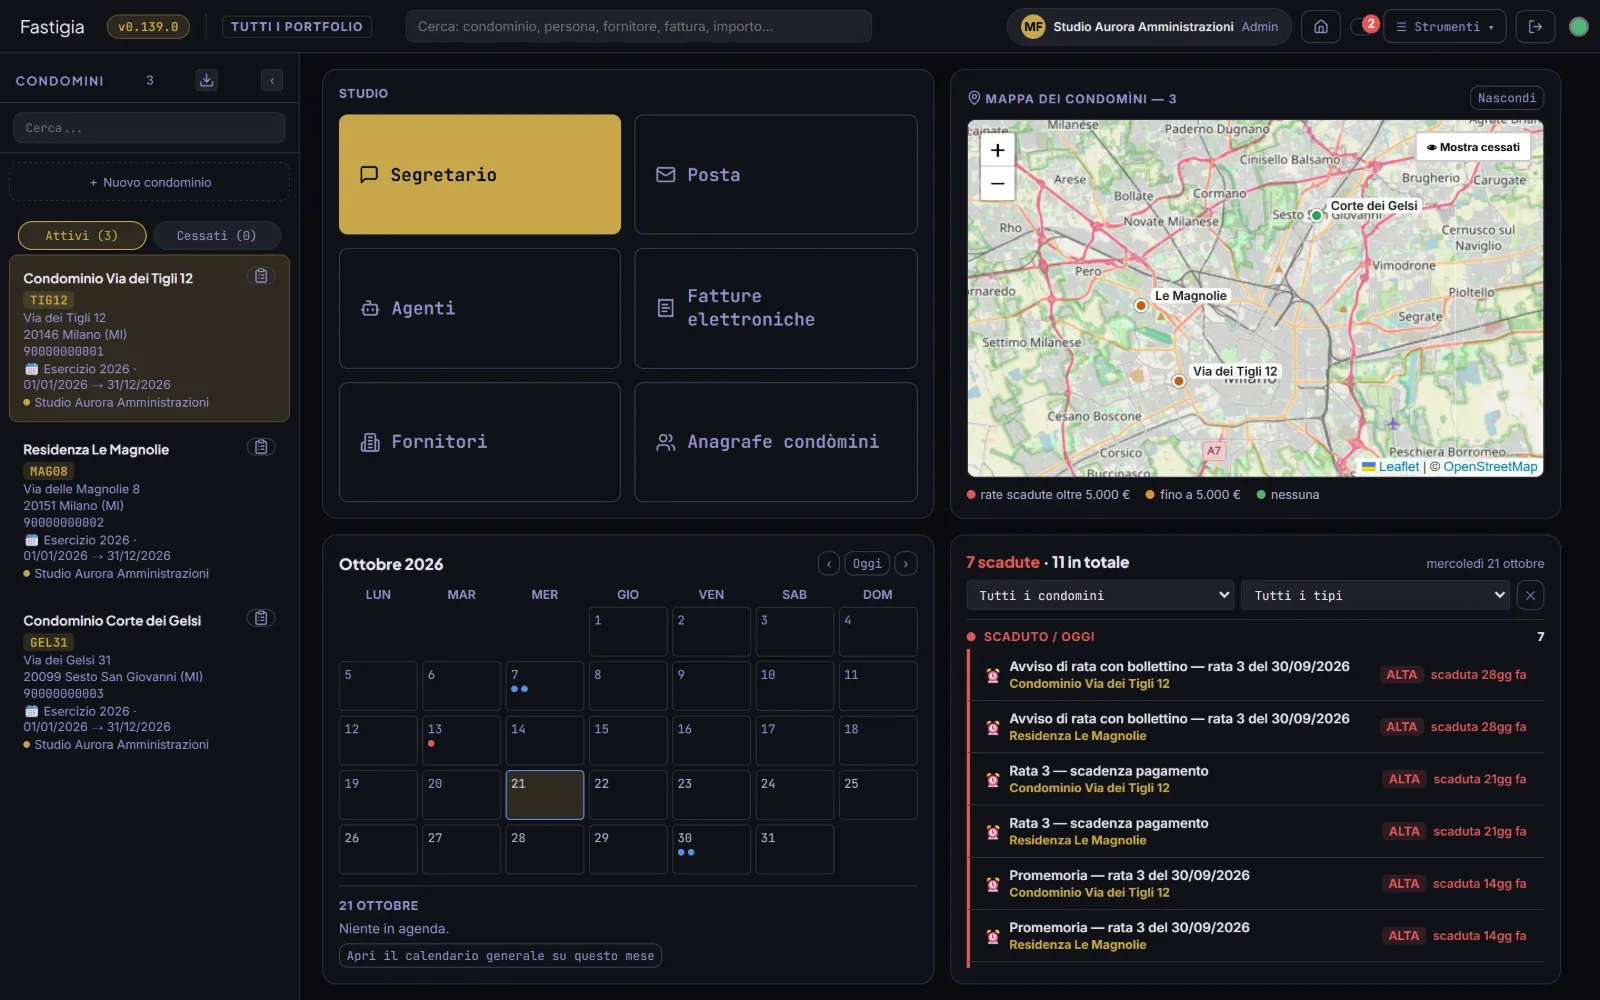Open Tutti i portfolio selector
The width and height of the screenshot is (1600, 1000).
(x=297, y=27)
